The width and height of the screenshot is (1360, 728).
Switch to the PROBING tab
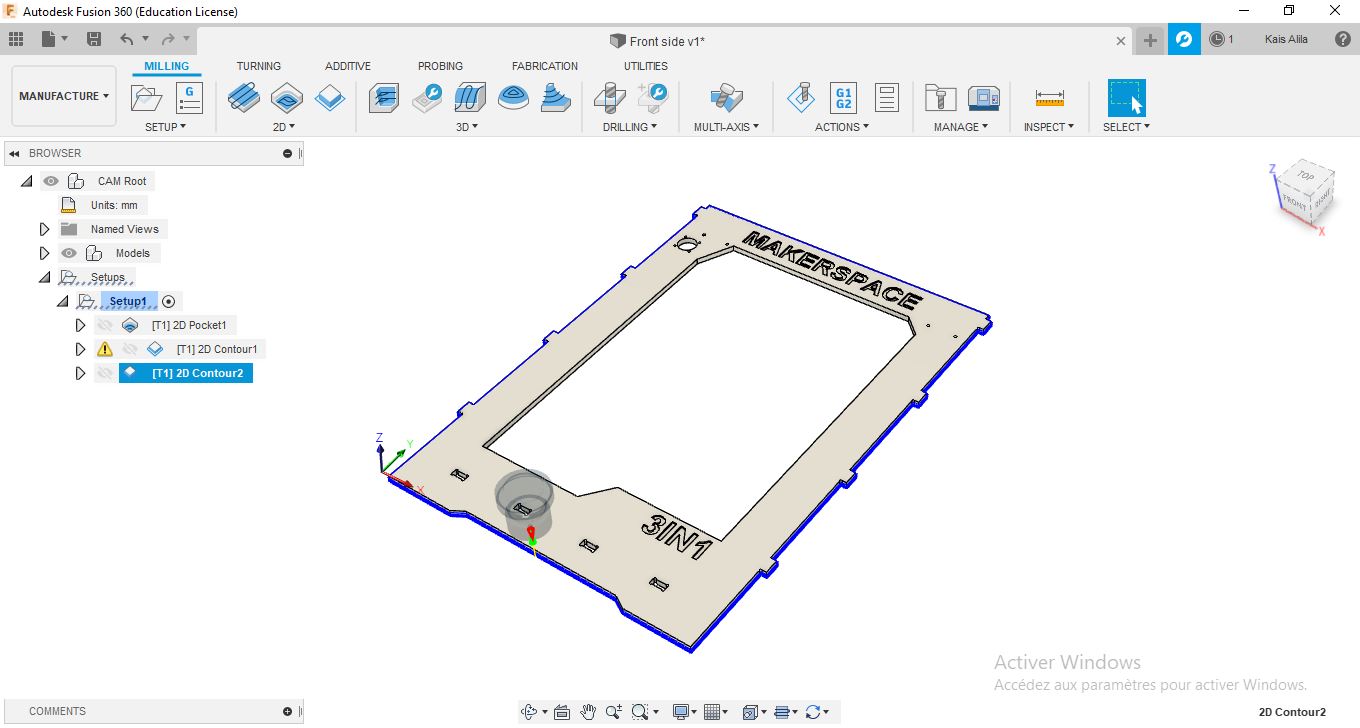click(440, 66)
